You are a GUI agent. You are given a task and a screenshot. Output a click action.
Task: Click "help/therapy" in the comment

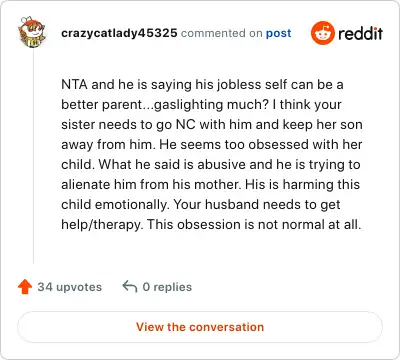[x=102, y=225]
